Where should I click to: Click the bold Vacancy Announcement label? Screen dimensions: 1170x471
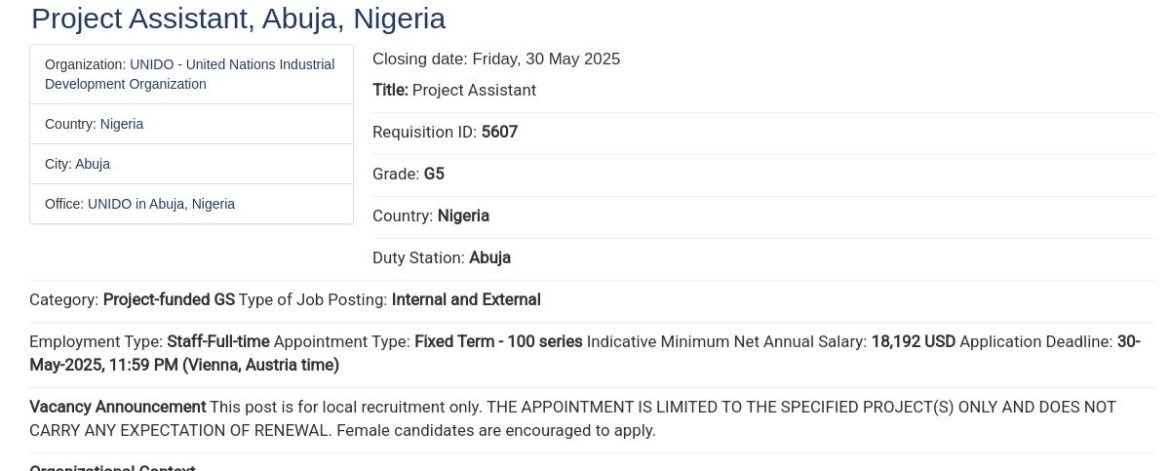point(117,407)
